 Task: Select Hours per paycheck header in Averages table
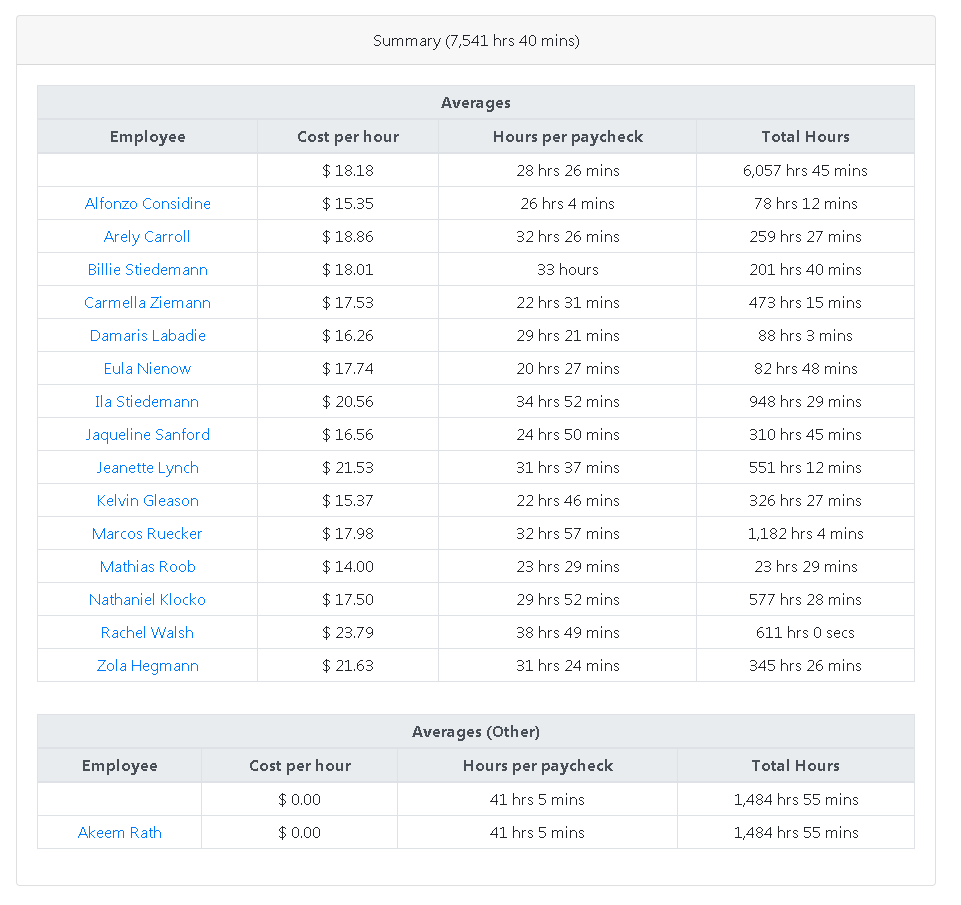(x=567, y=137)
